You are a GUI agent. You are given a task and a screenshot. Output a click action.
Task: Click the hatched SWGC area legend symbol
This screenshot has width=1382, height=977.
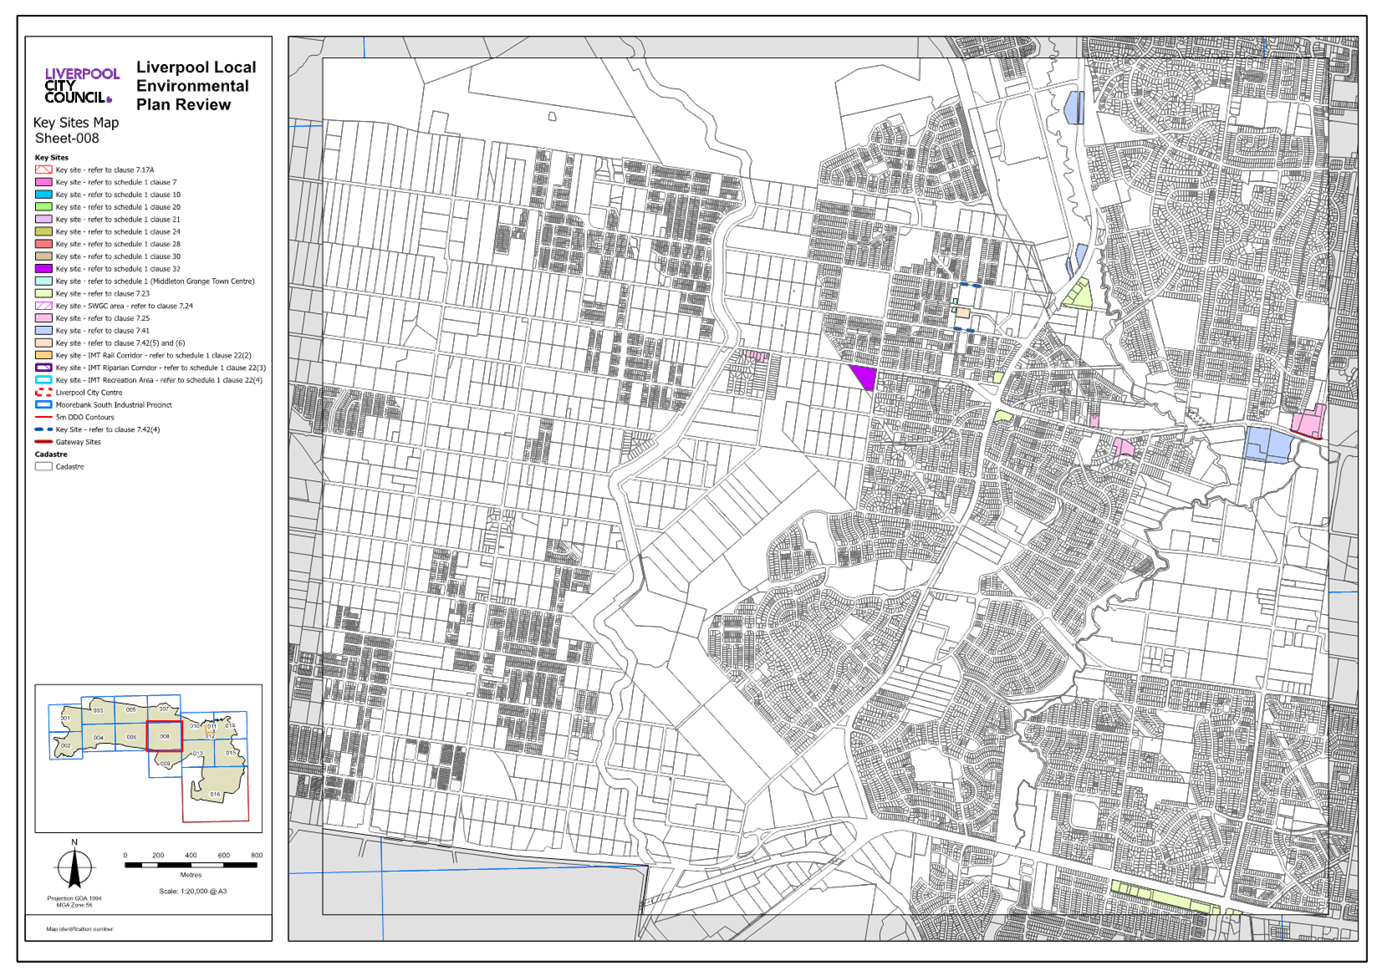click(43, 306)
